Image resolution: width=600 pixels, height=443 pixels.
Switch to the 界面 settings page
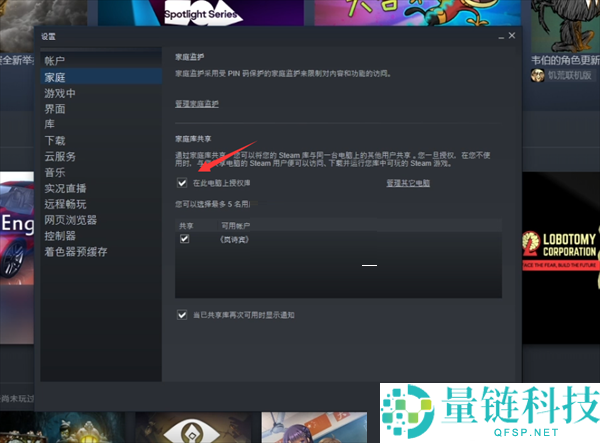(x=54, y=109)
